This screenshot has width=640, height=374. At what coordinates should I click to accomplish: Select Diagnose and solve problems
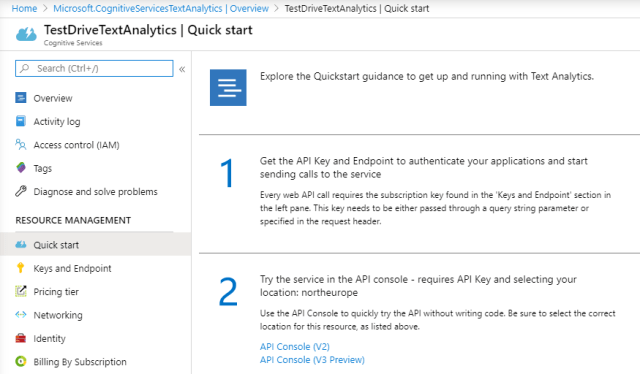pyautogui.click(x=96, y=191)
